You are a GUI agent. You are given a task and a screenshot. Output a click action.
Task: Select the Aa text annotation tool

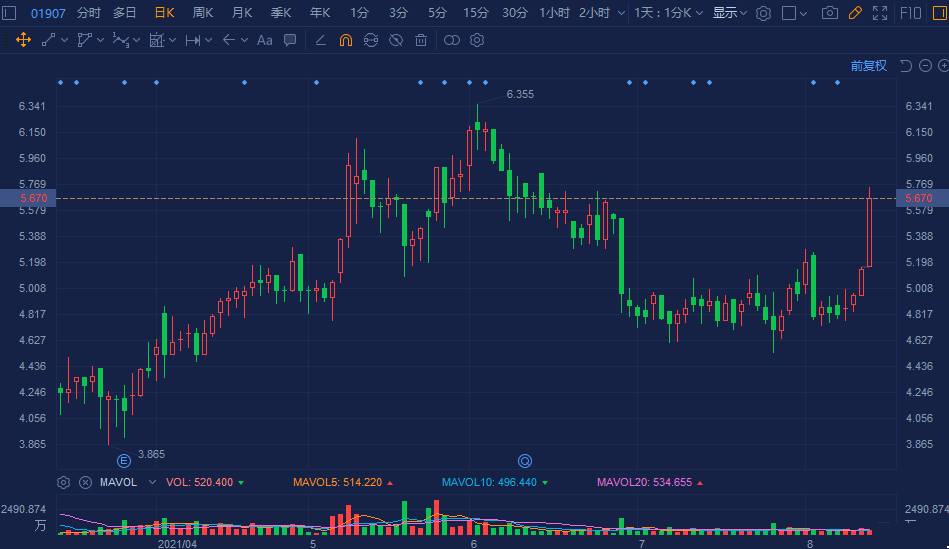click(x=264, y=40)
